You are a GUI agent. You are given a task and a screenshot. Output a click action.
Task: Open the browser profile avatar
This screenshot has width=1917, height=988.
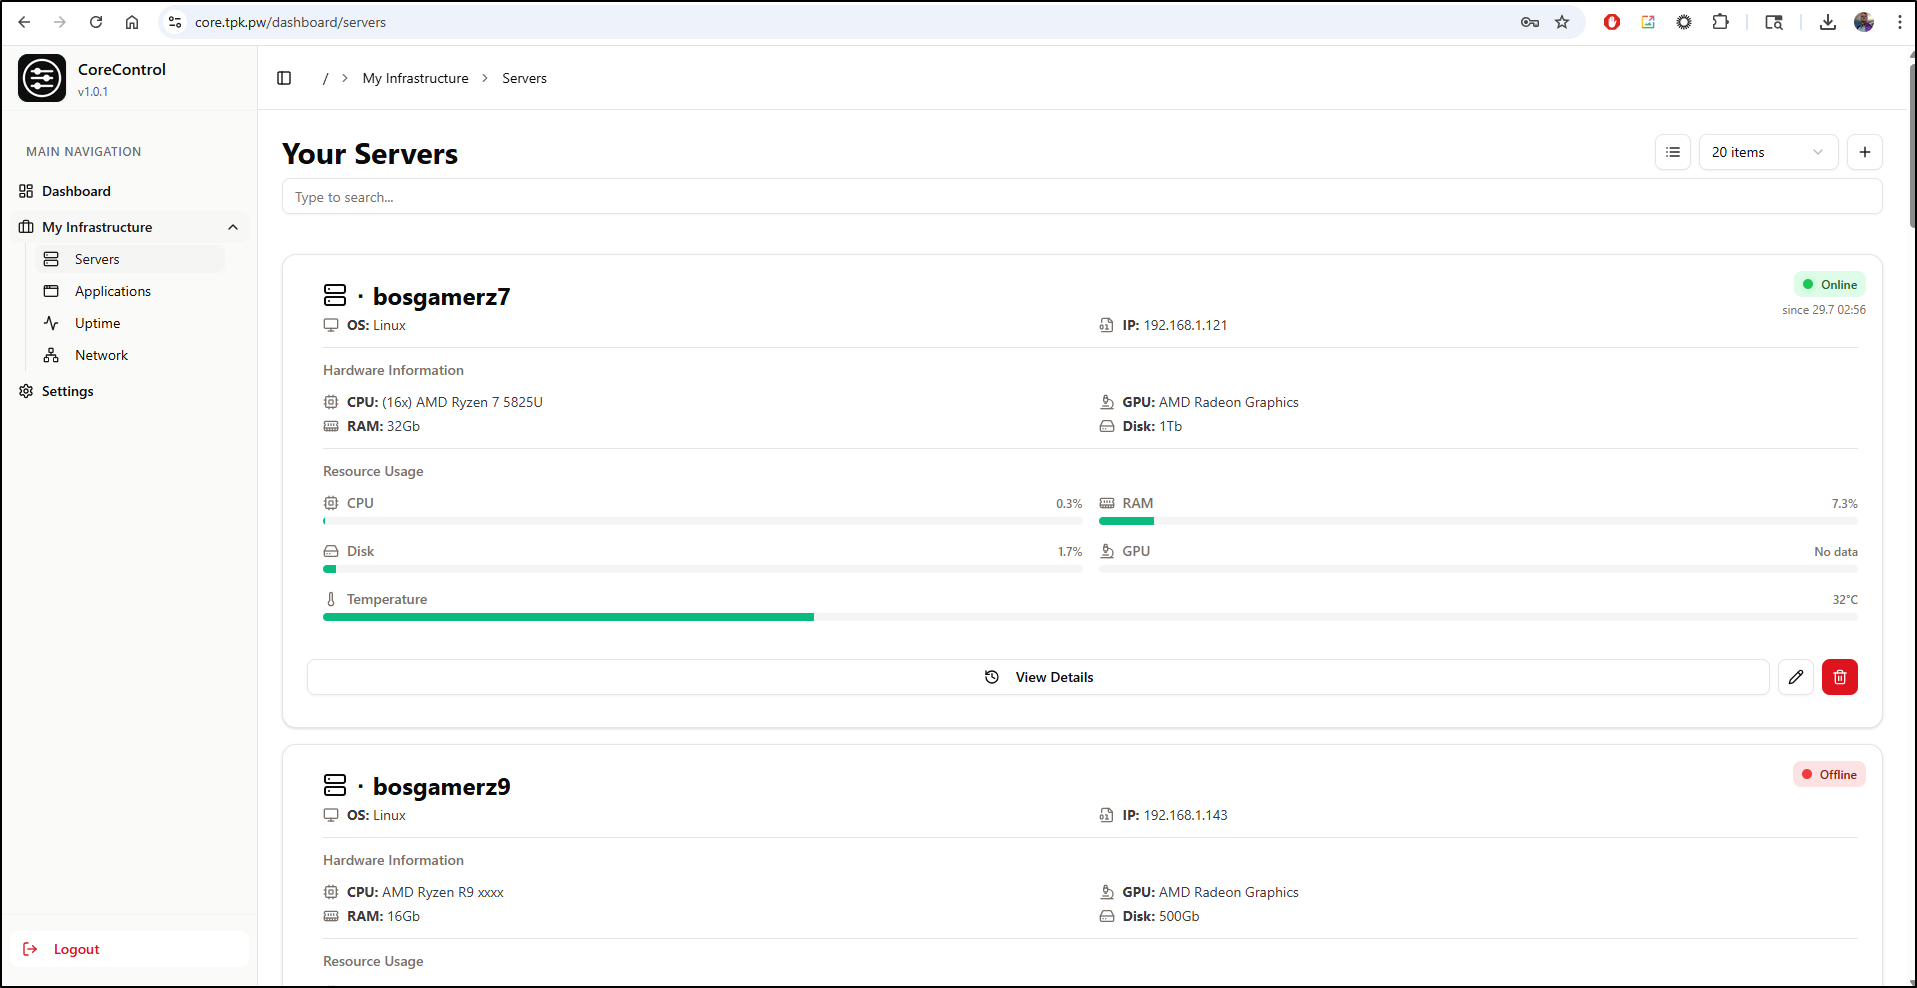(x=1864, y=22)
